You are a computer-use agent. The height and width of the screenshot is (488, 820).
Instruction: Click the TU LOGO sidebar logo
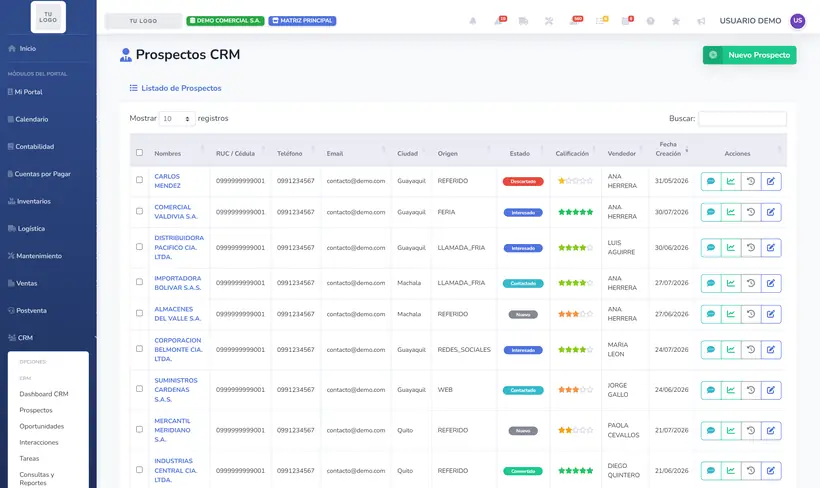tap(48, 17)
